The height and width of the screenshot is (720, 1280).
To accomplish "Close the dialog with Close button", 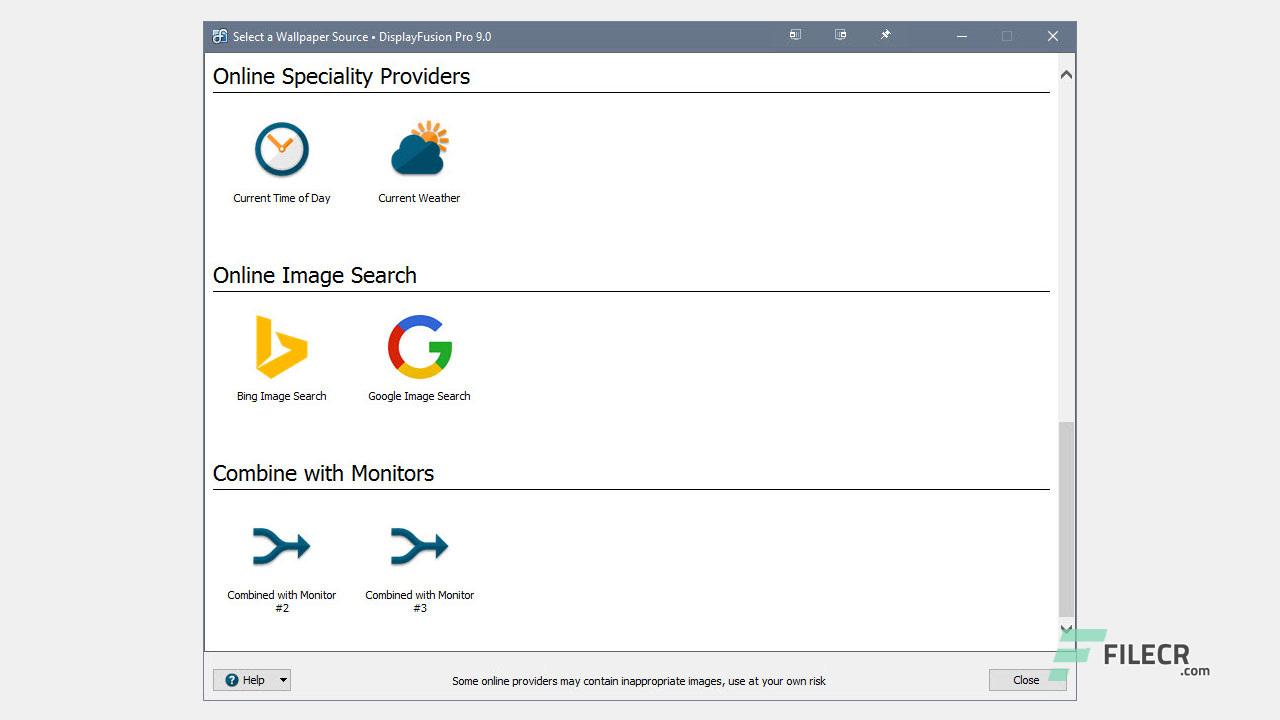I will pos(1027,680).
